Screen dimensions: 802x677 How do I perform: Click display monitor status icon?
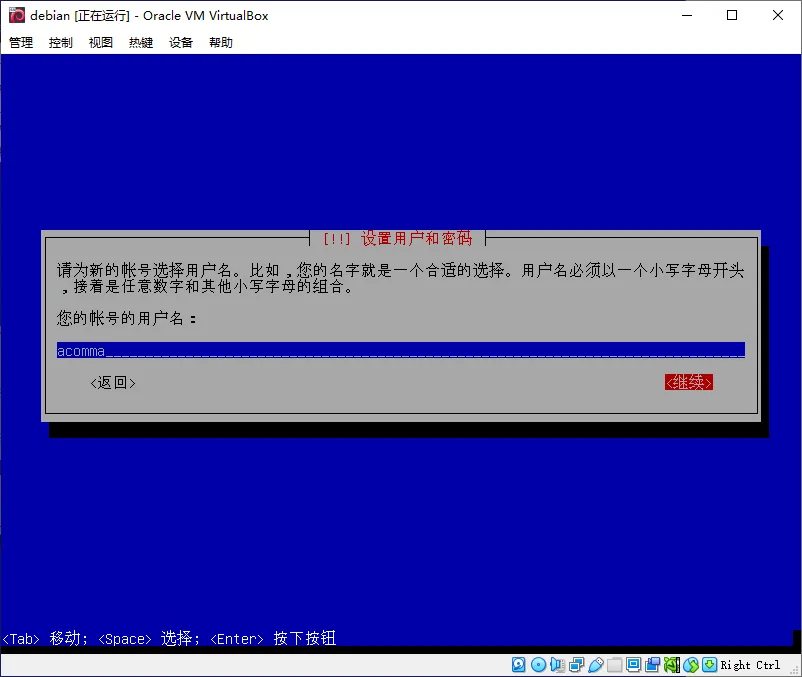[x=633, y=665]
